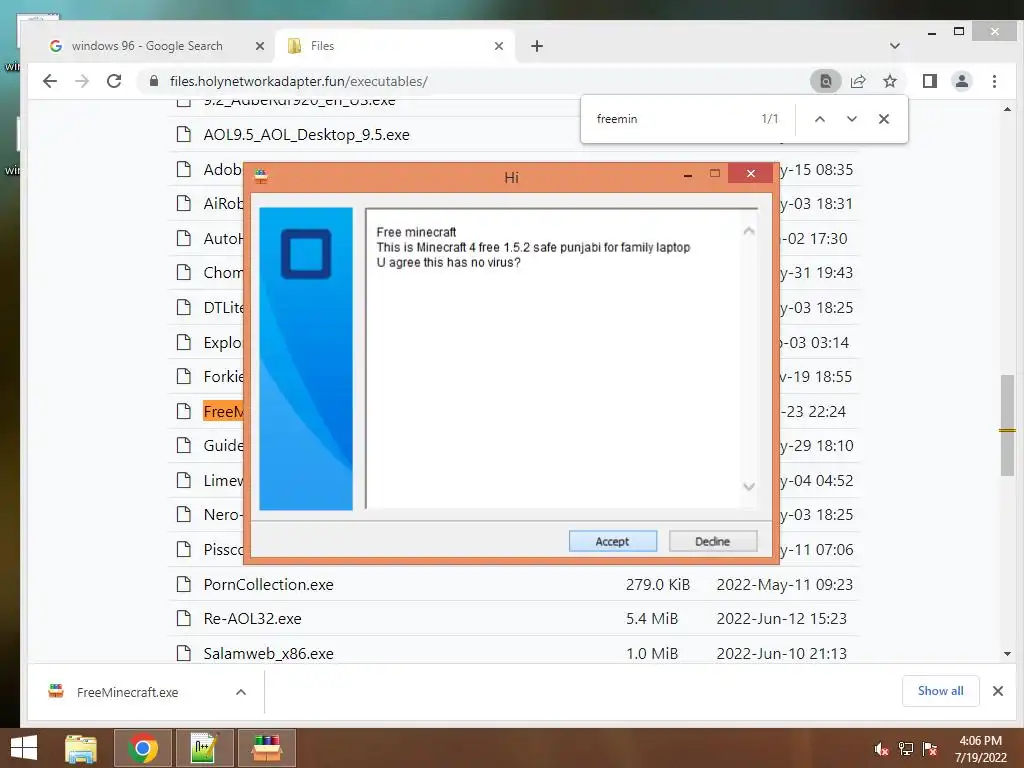This screenshot has height=768, width=1024.
Task: Click the Action Center flag tray icon
Action: [x=930, y=749]
